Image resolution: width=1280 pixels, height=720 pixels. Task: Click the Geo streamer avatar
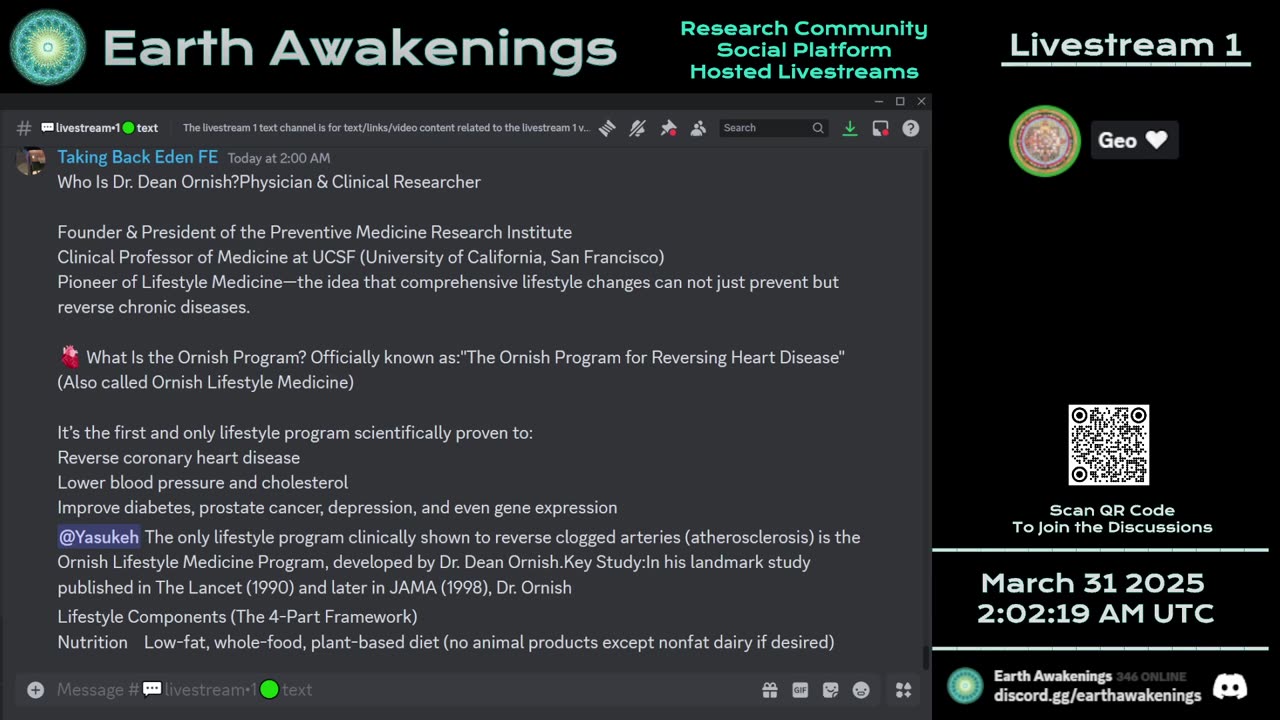tap(1045, 141)
